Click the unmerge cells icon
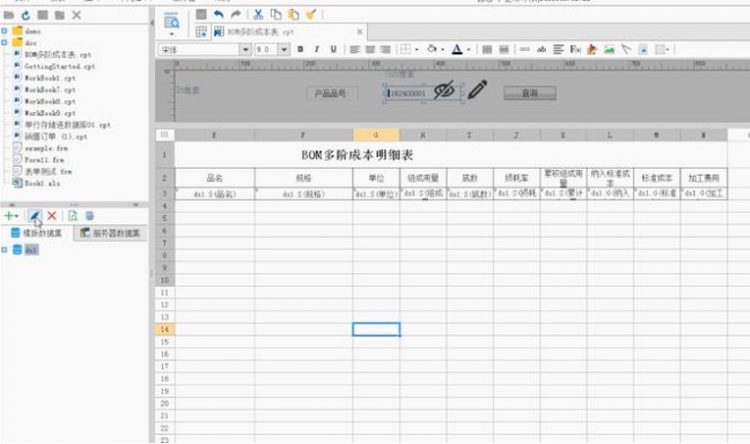Viewport: 750px width, 444px height. click(x=504, y=49)
